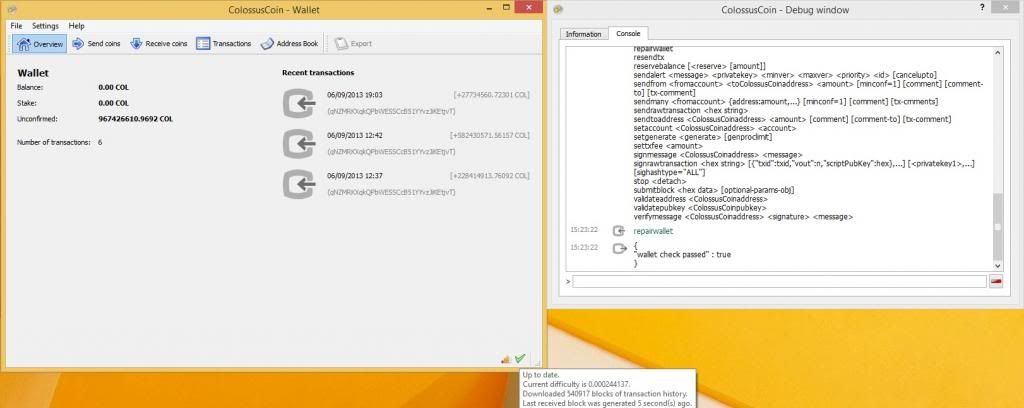Open the Send coins page
The width and height of the screenshot is (1024, 408).
coord(96,44)
